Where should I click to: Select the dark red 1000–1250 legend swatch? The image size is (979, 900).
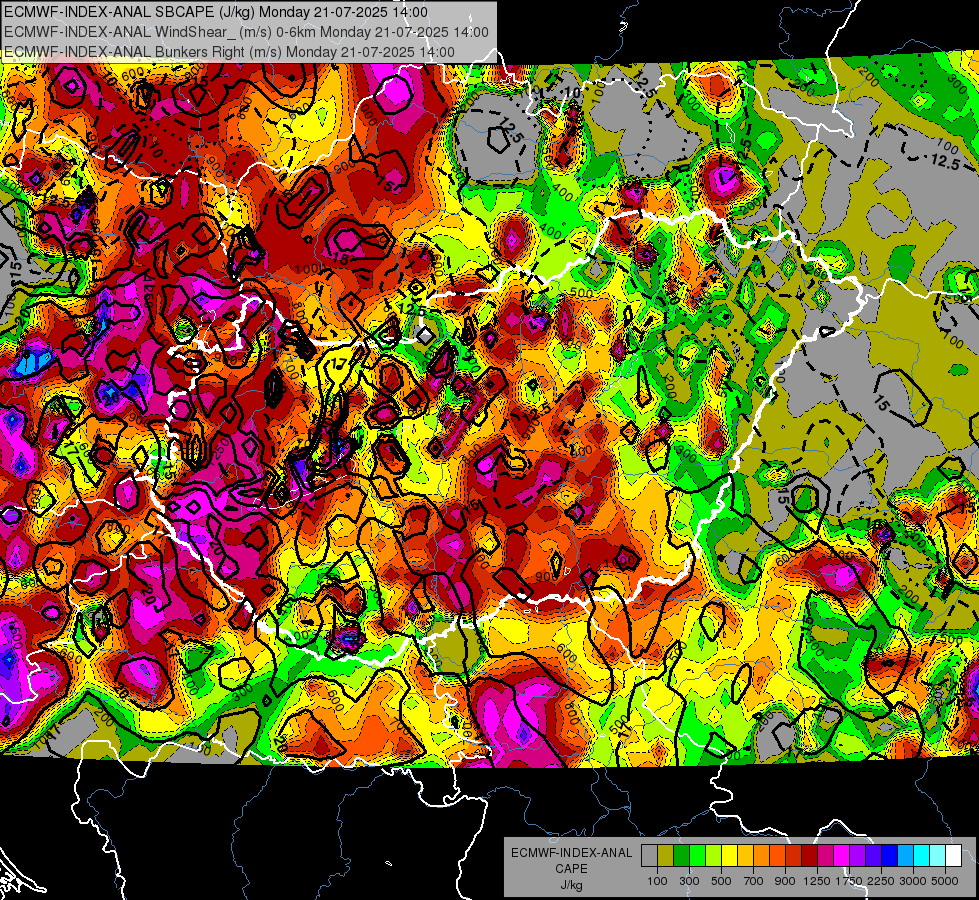click(x=809, y=856)
